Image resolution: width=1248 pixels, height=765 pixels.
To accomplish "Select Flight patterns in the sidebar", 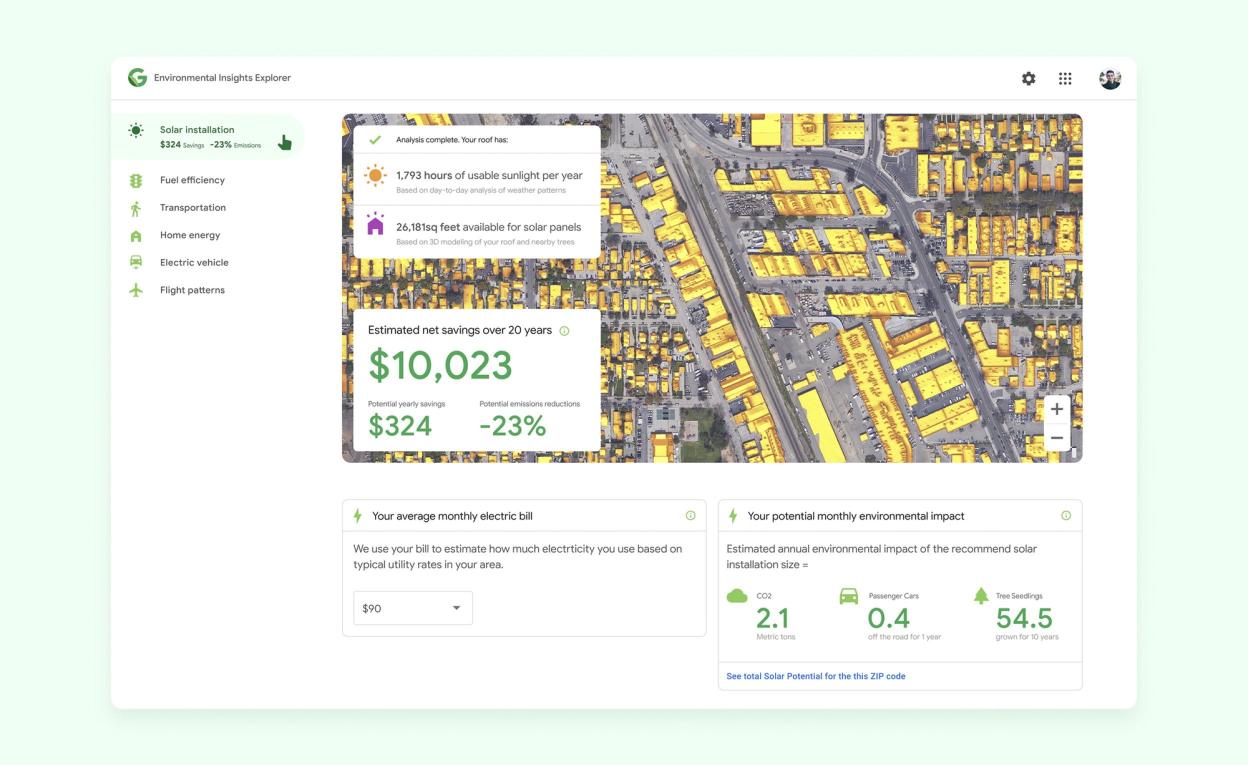I will (192, 290).
